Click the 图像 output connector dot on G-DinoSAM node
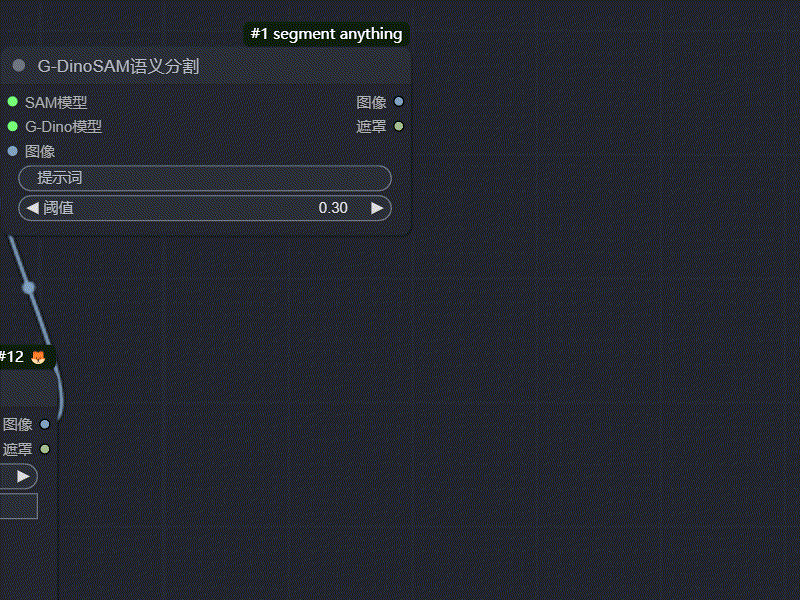Viewport: 800px width, 600px height. (x=399, y=102)
